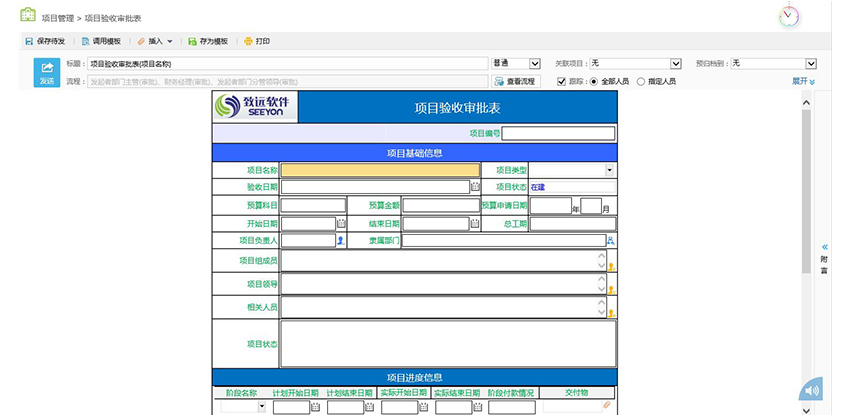Select the 全部人员 radio button
This screenshot has height=415, width=842.
pyautogui.click(x=594, y=82)
